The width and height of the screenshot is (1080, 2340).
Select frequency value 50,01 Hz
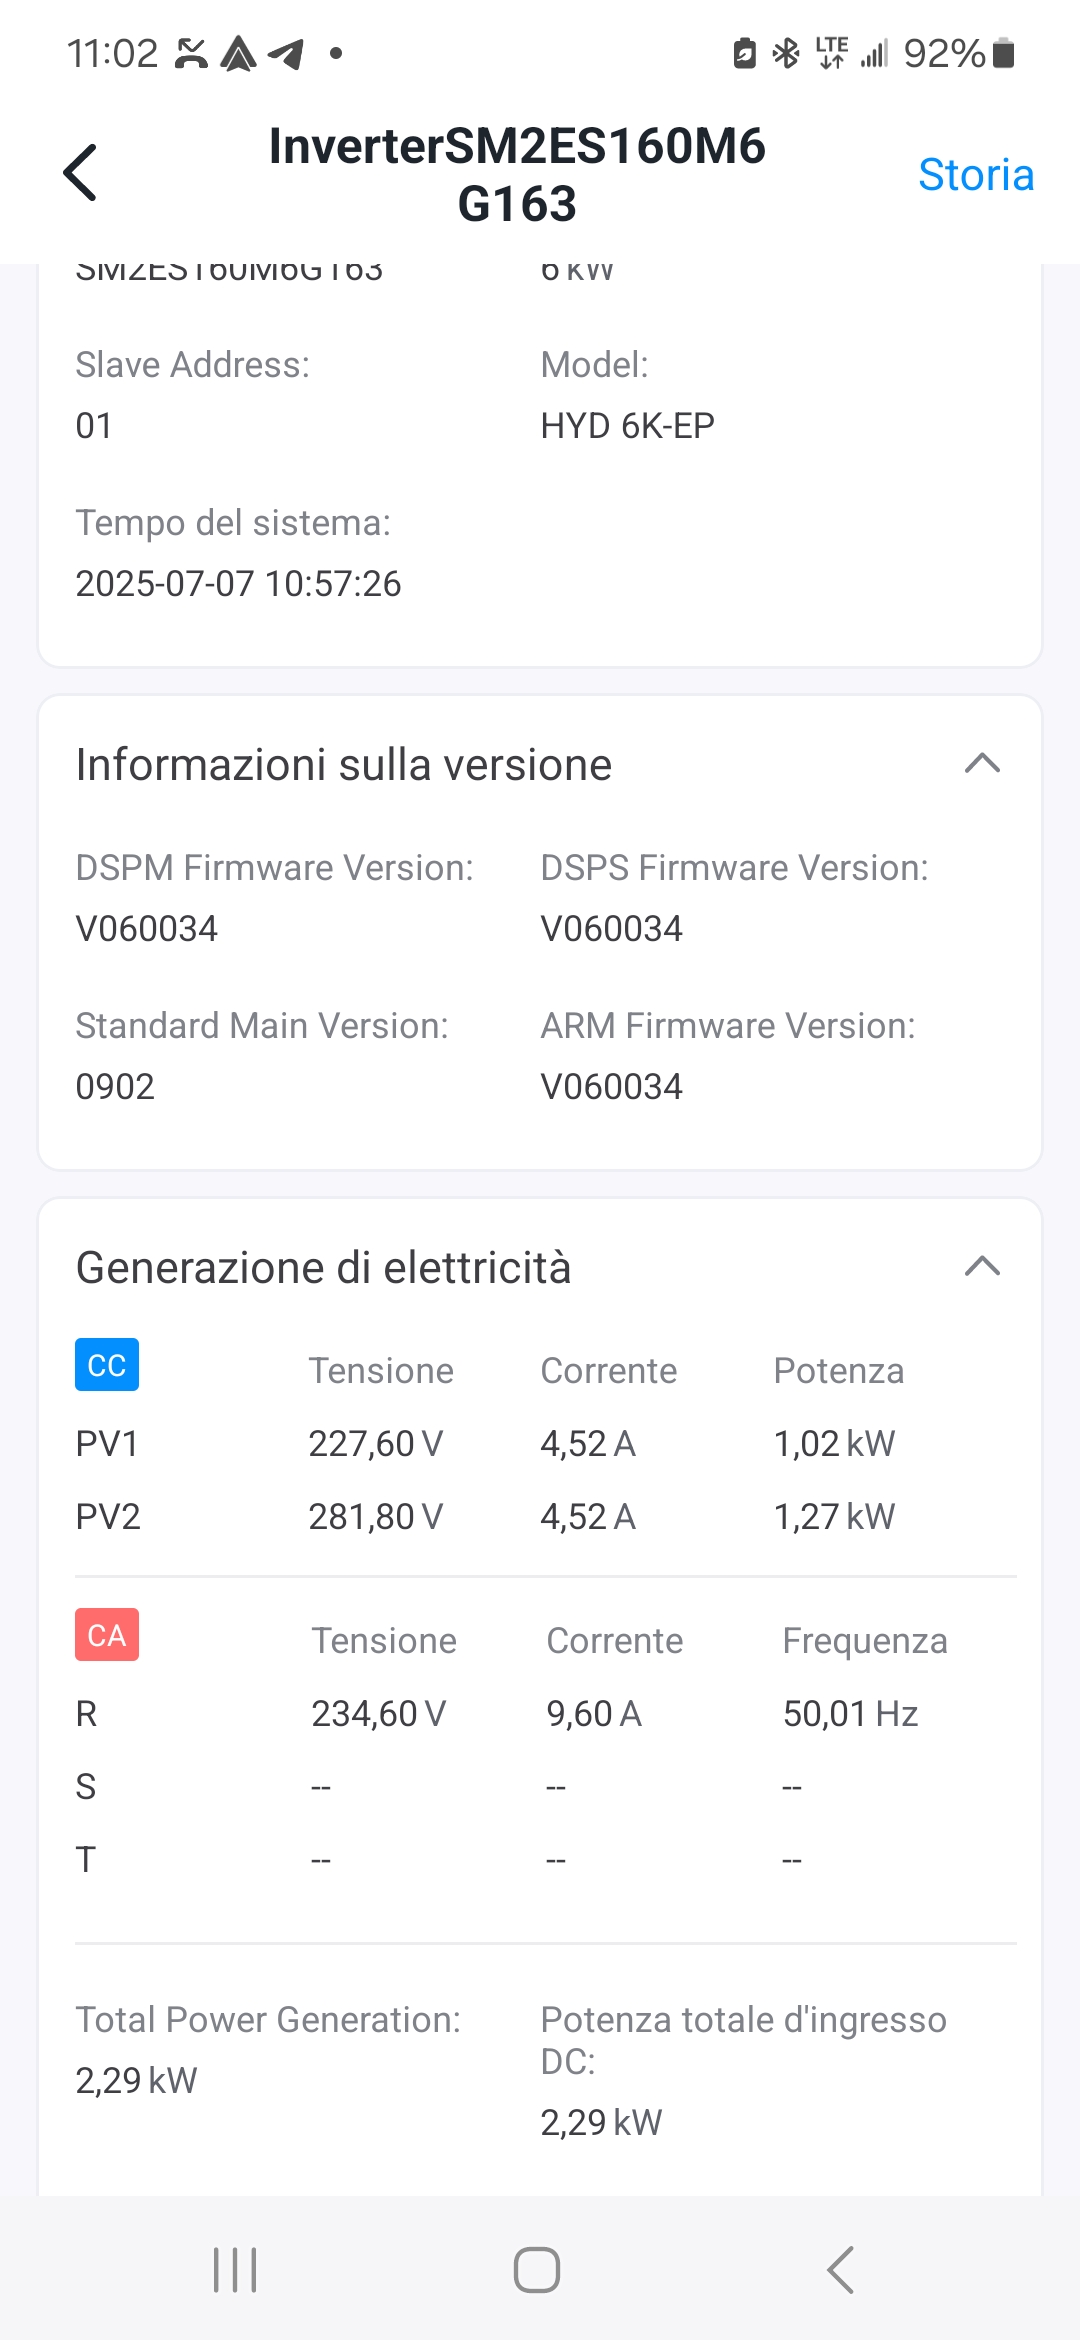pos(850,1714)
